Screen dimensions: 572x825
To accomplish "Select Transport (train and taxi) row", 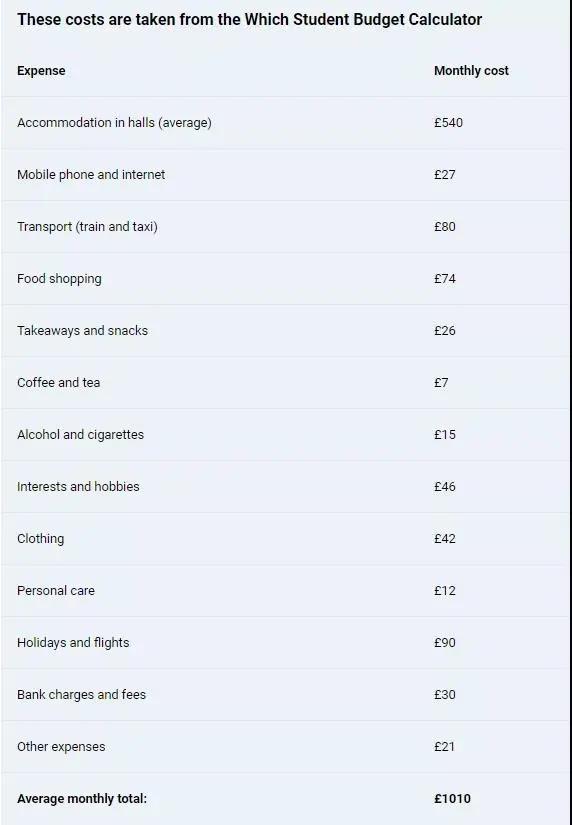I will click(286, 227).
